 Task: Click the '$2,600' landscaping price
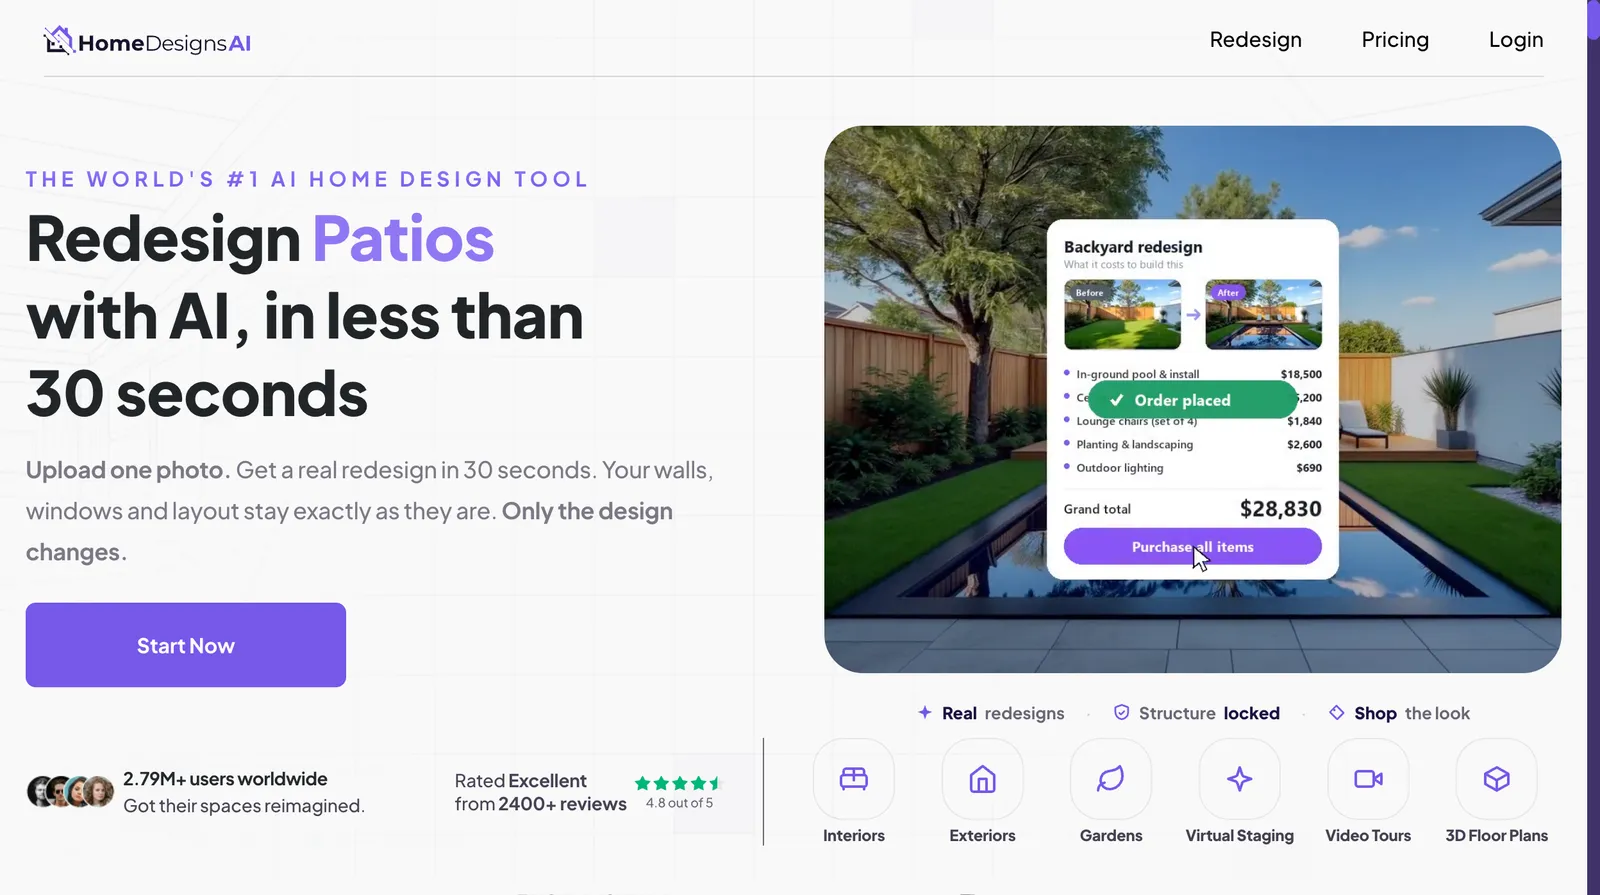[1304, 445]
